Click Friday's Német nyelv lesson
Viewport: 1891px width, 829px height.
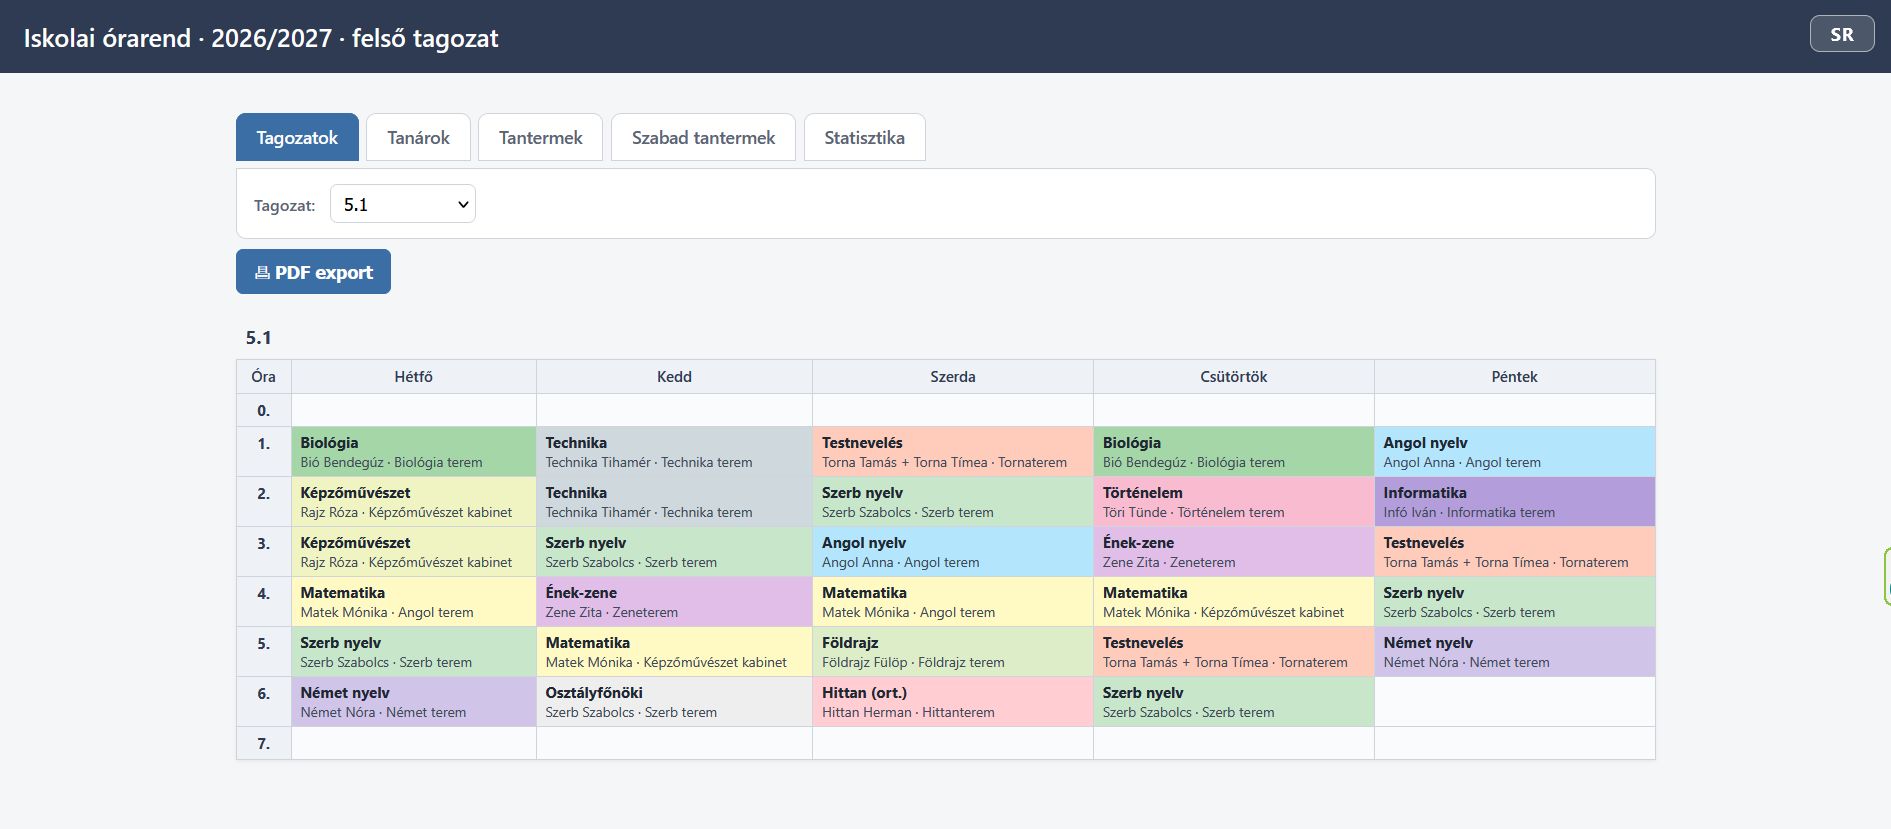coord(1514,652)
